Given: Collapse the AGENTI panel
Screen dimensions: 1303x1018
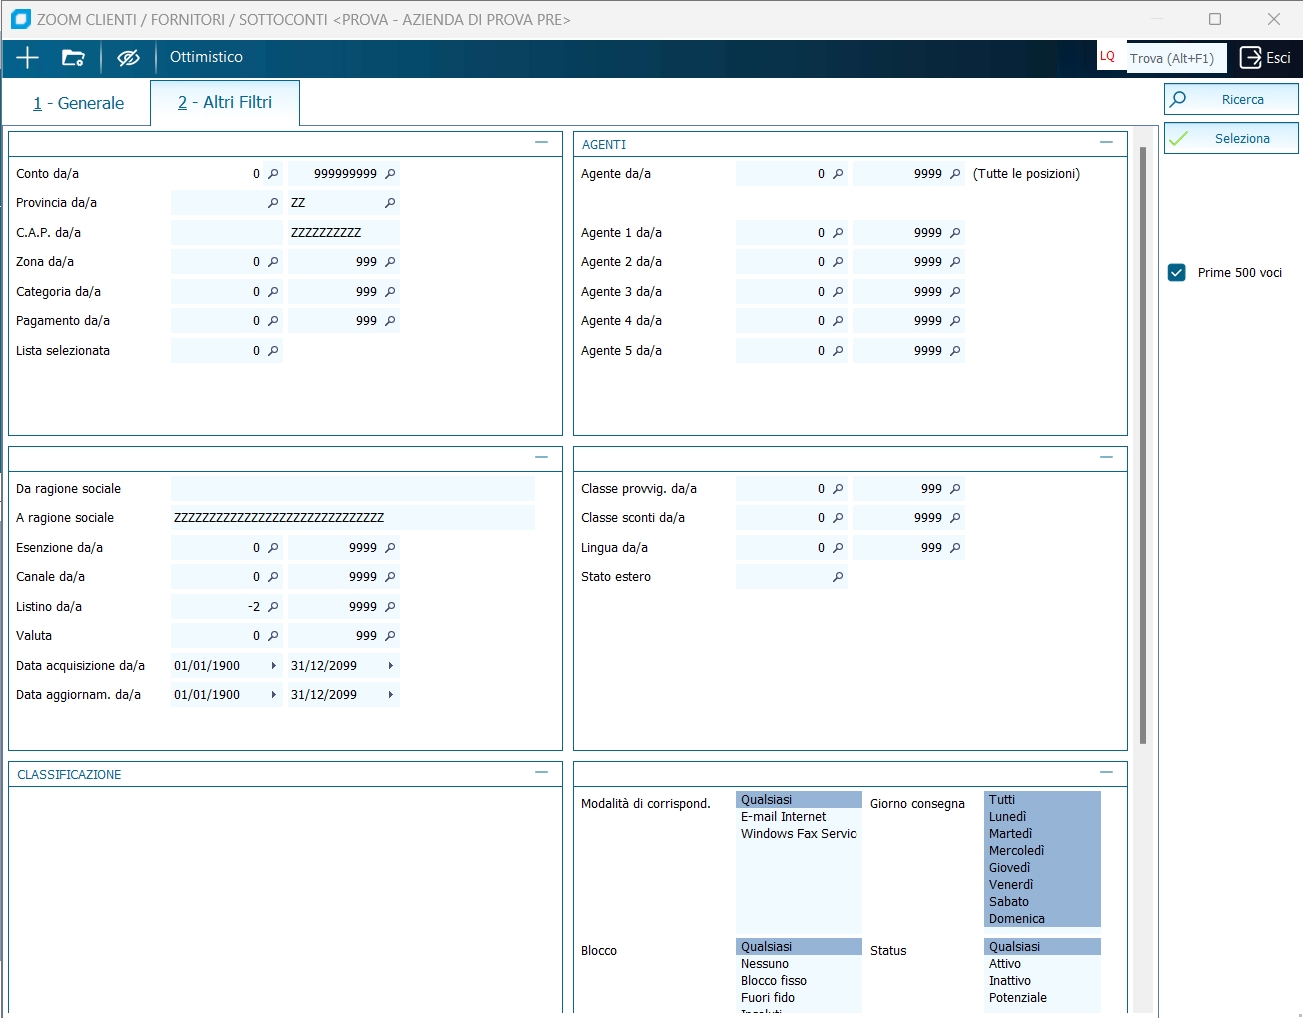Looking at the screenshot, I should [1106, 143].
